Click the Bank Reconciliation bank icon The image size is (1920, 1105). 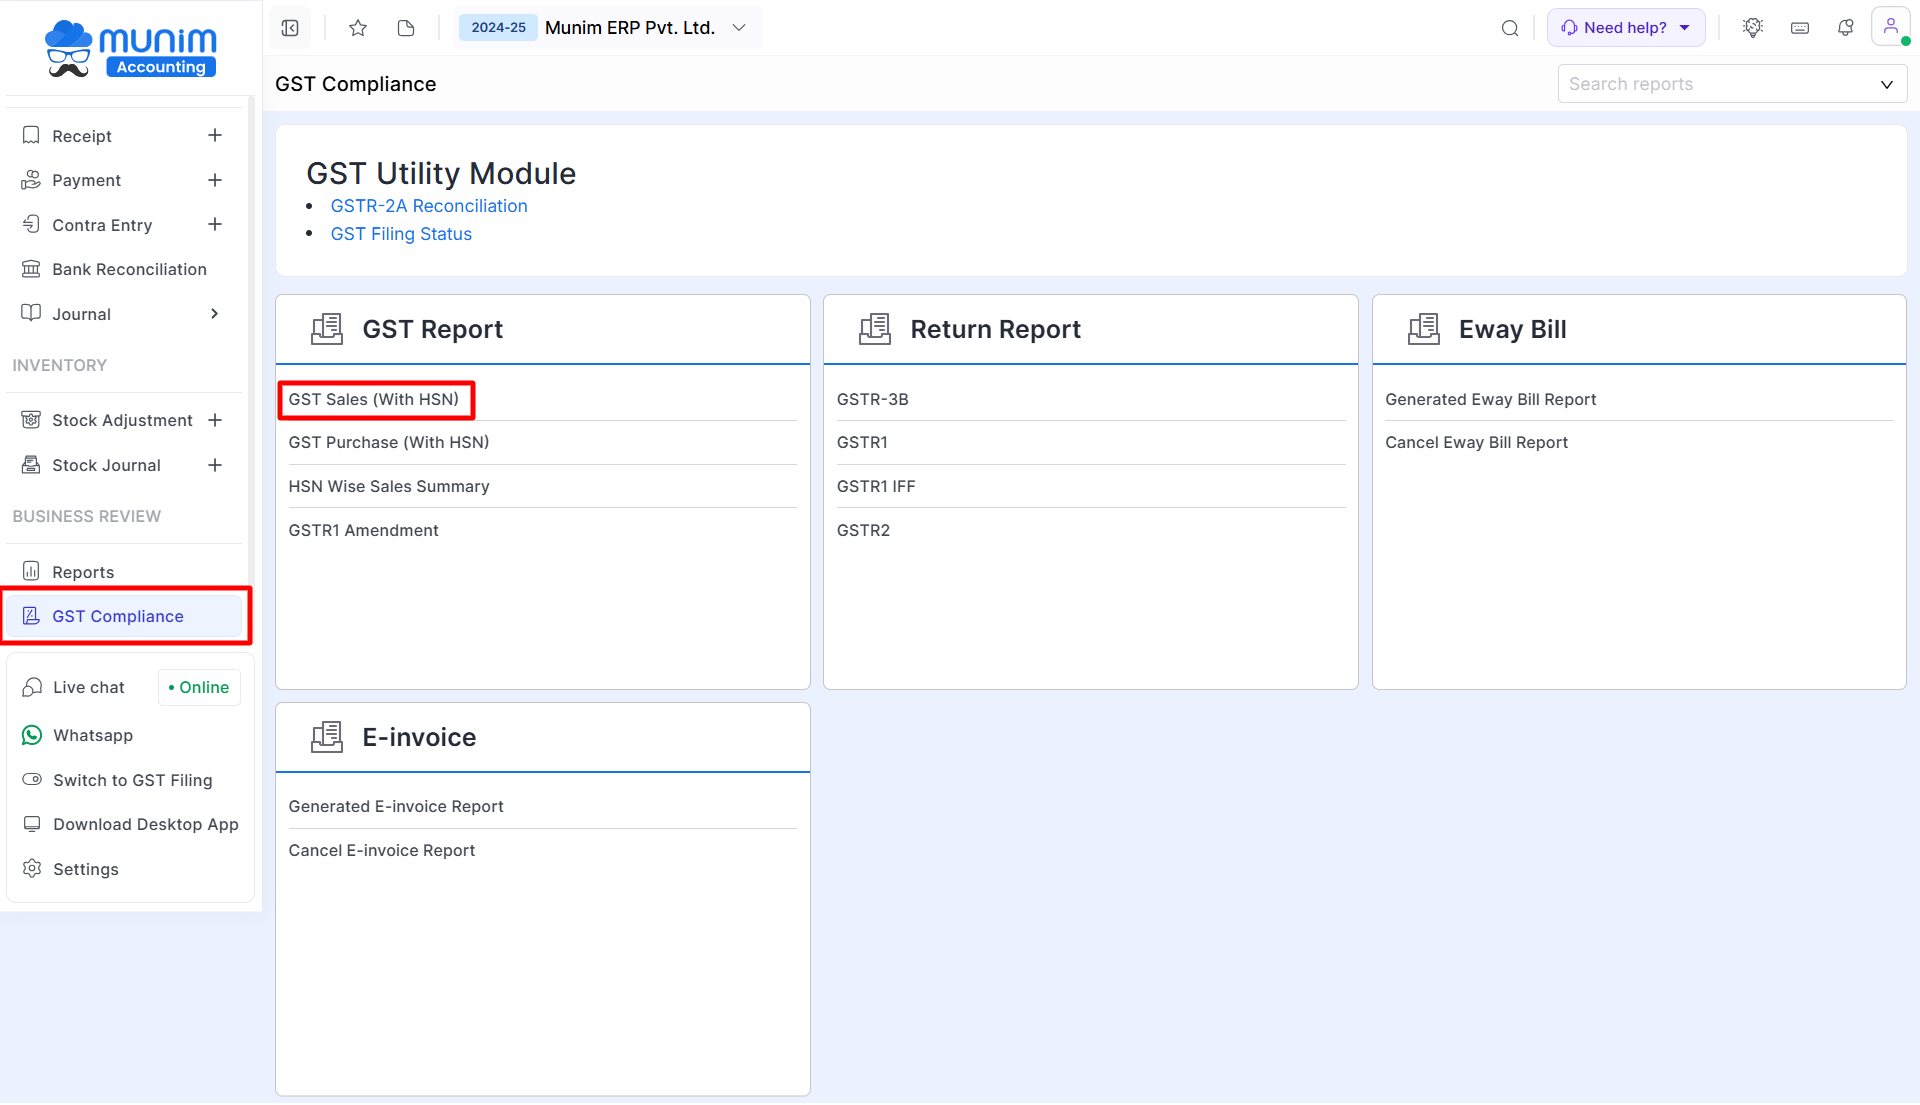(x=31, y=269)
